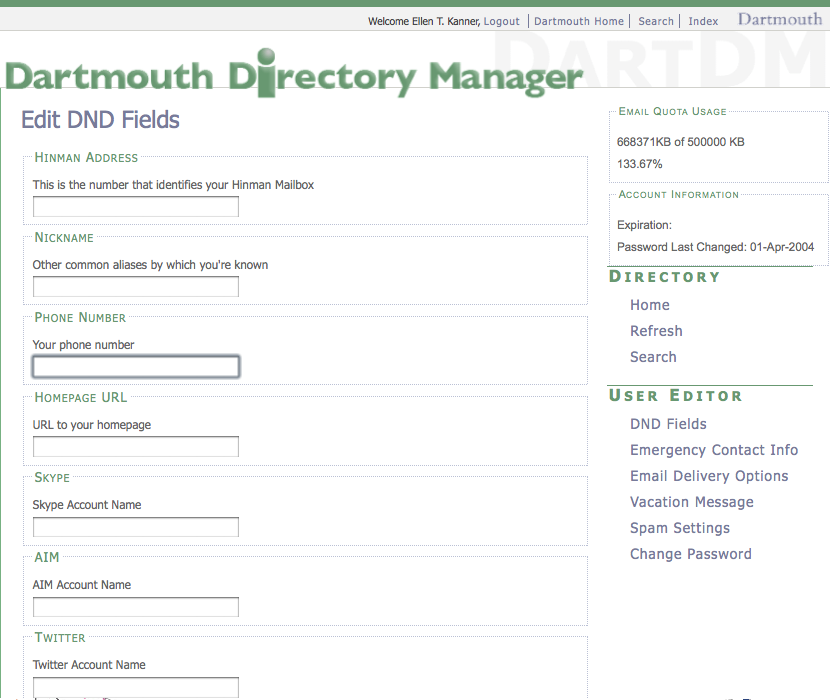Open the Search link in top bar
830x700 pixels.
click(x=656, y=21)
